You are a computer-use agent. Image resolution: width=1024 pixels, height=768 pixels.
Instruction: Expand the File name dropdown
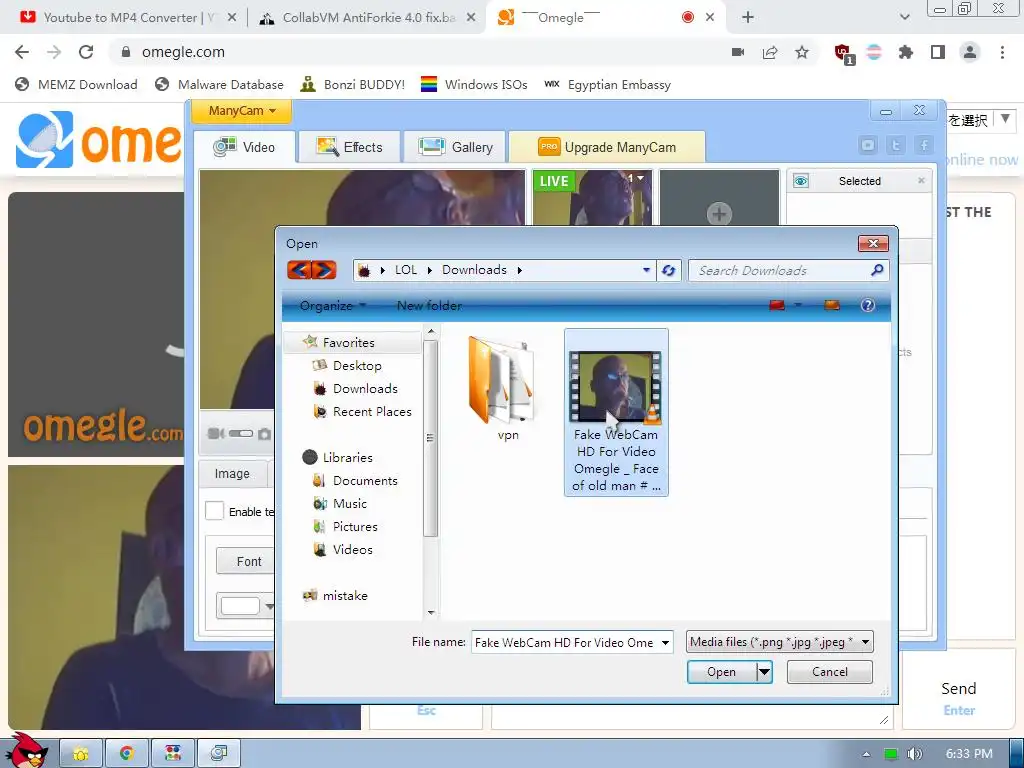tap(665, 643)
